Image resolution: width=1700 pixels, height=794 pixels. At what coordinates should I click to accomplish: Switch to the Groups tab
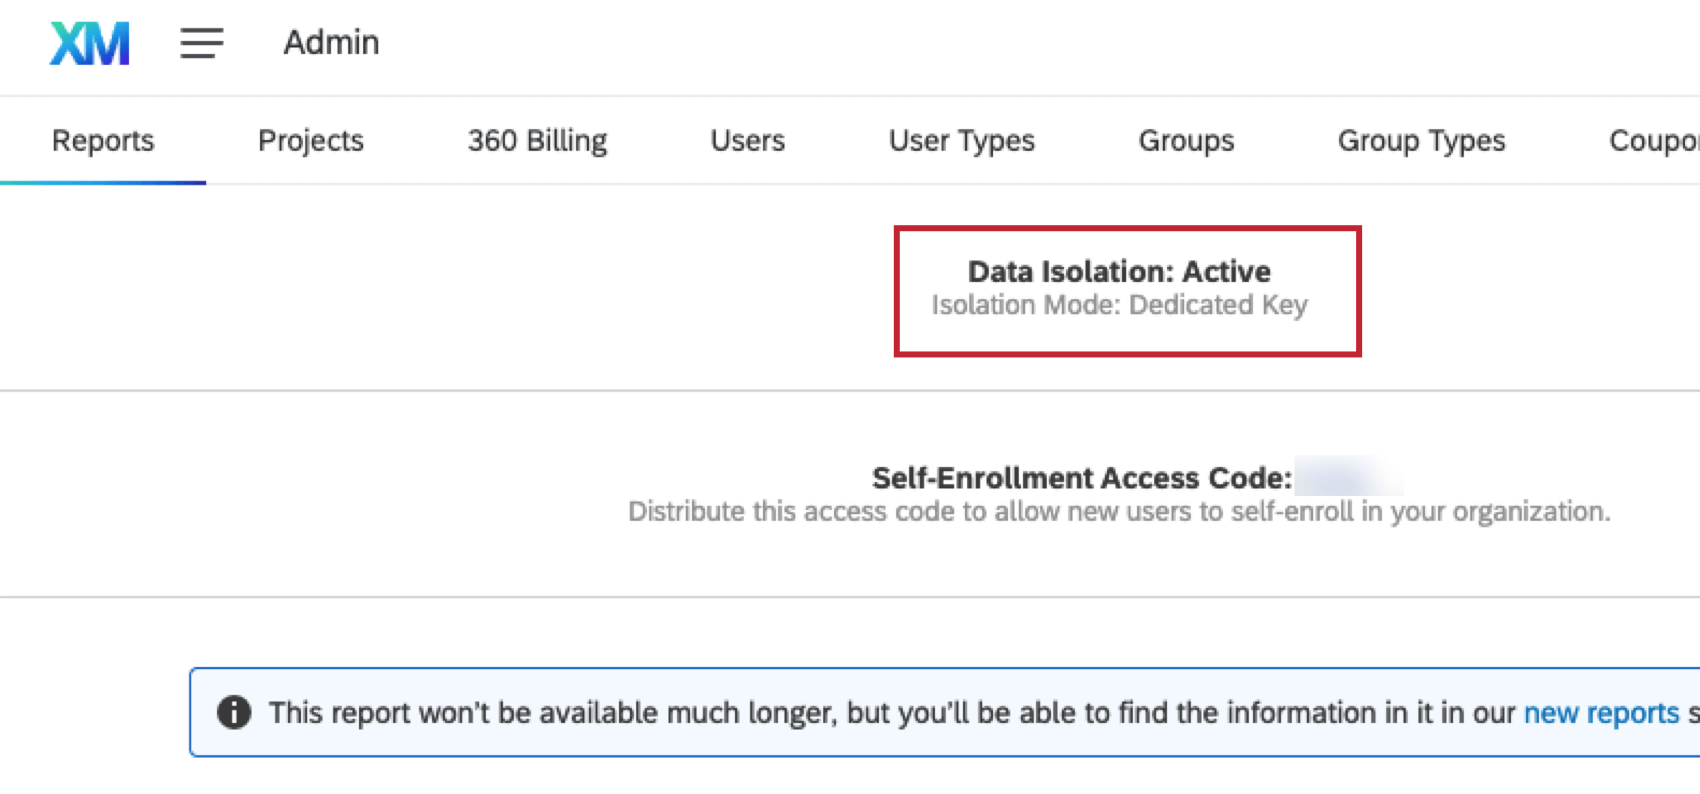[x=1186, y=141]
